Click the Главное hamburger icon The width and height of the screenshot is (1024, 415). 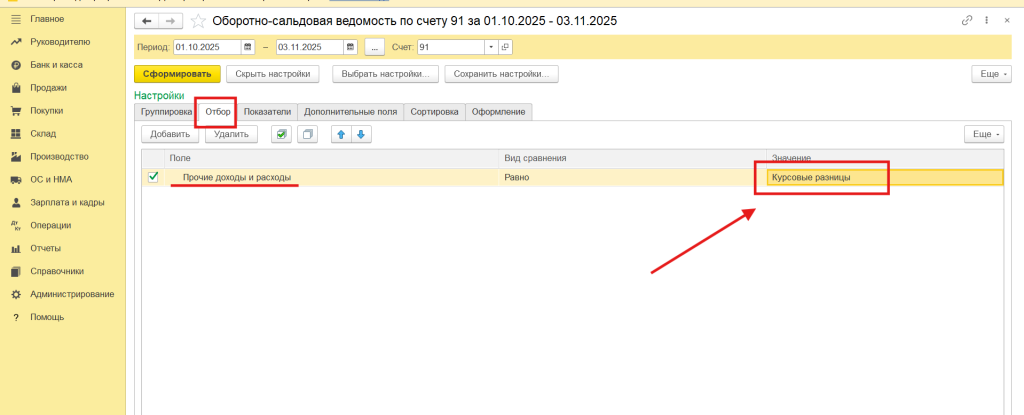16,19
